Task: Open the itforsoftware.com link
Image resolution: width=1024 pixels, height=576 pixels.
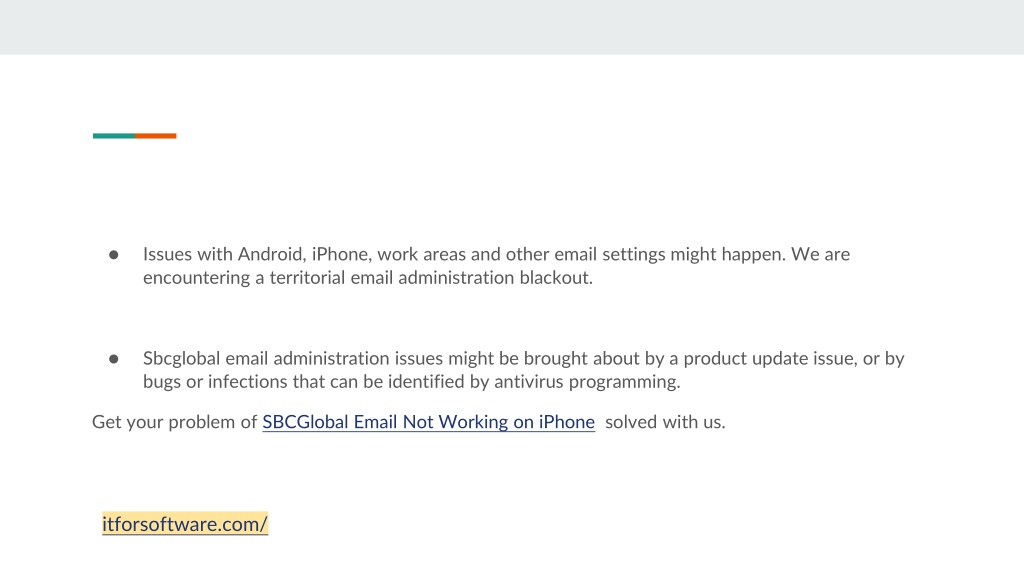Action: [185, 524]
